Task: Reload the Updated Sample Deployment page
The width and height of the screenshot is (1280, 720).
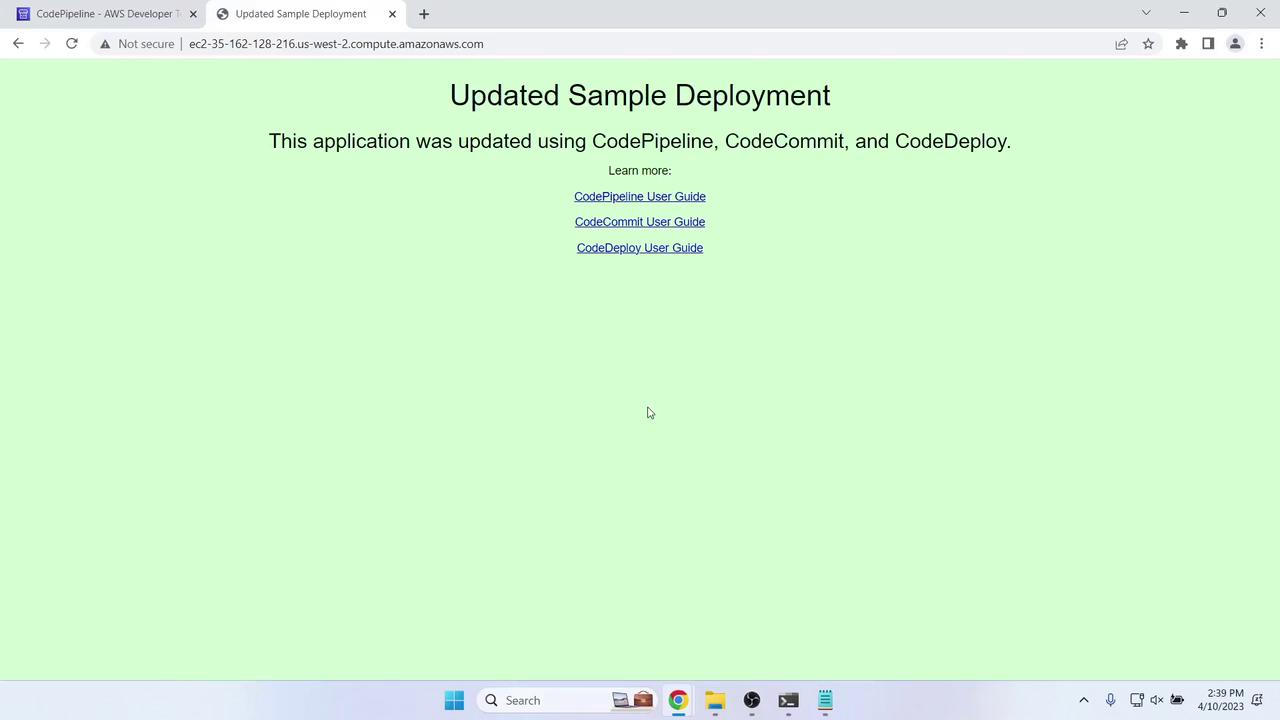Action: (x=72, y=44)
